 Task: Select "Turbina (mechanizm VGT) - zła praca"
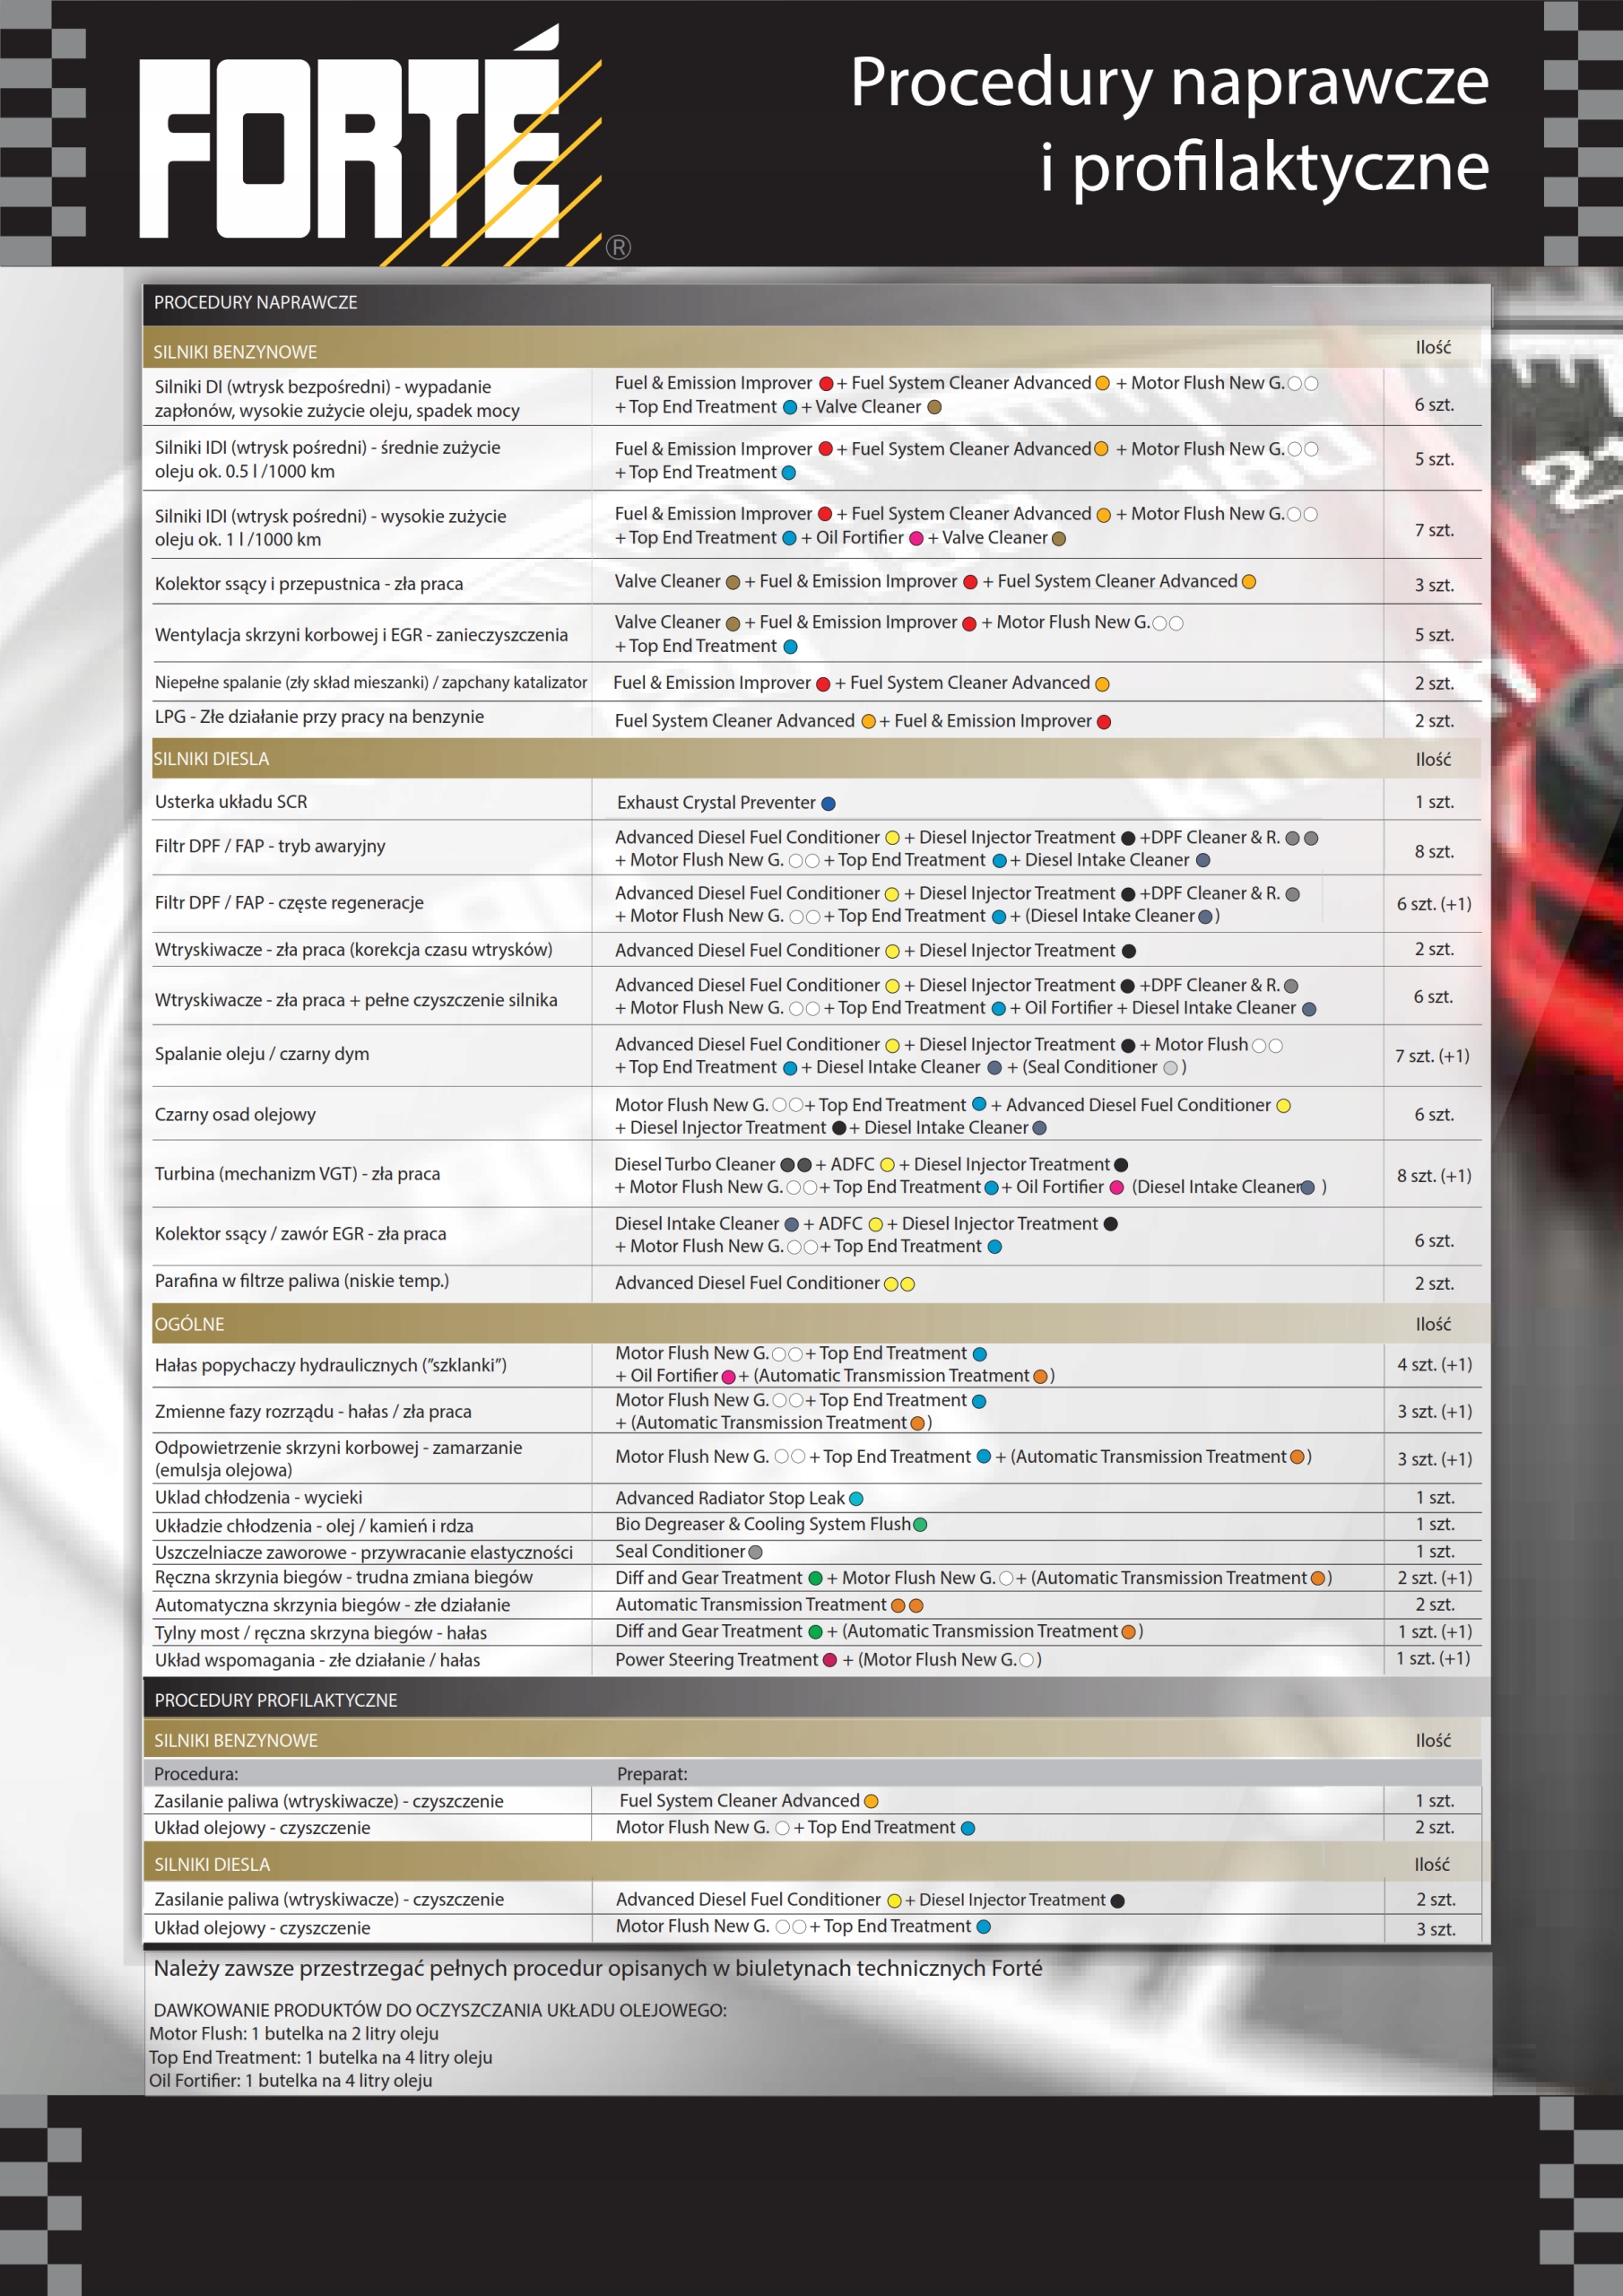click(297, 1174)
